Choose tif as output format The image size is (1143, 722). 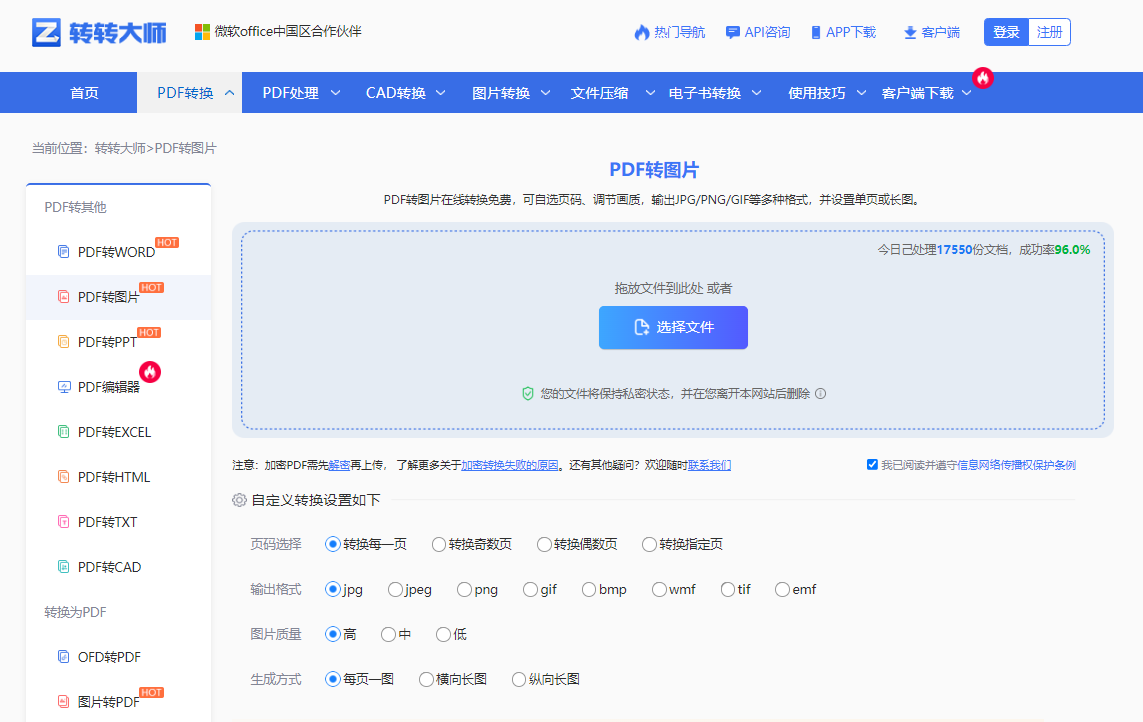[727, 589]
